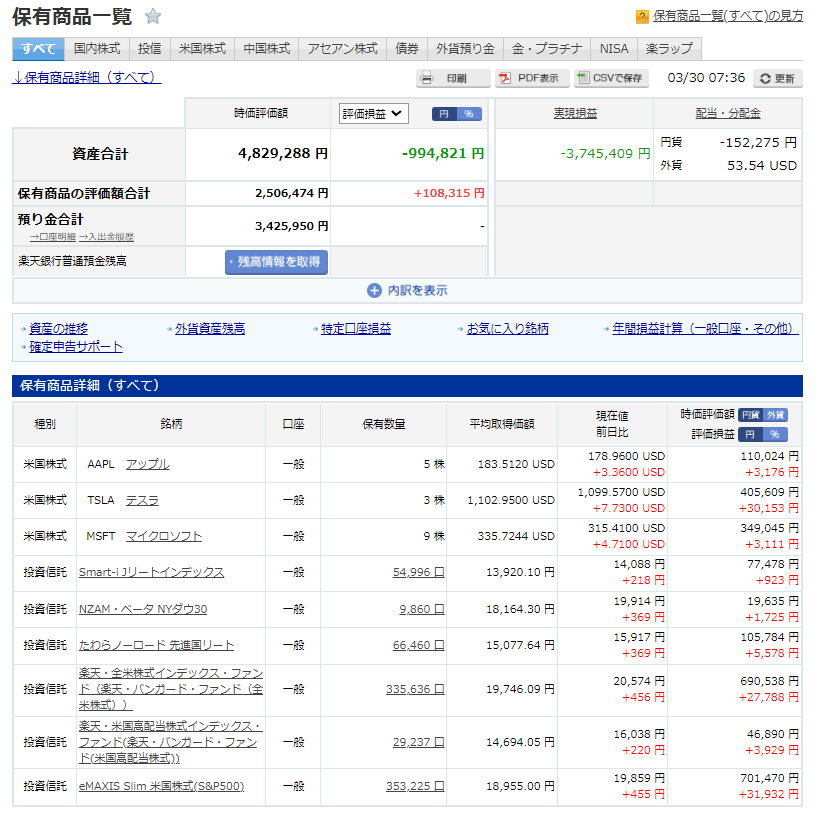Open the 評価損益 dropdown selector

[x=373, y=114]
